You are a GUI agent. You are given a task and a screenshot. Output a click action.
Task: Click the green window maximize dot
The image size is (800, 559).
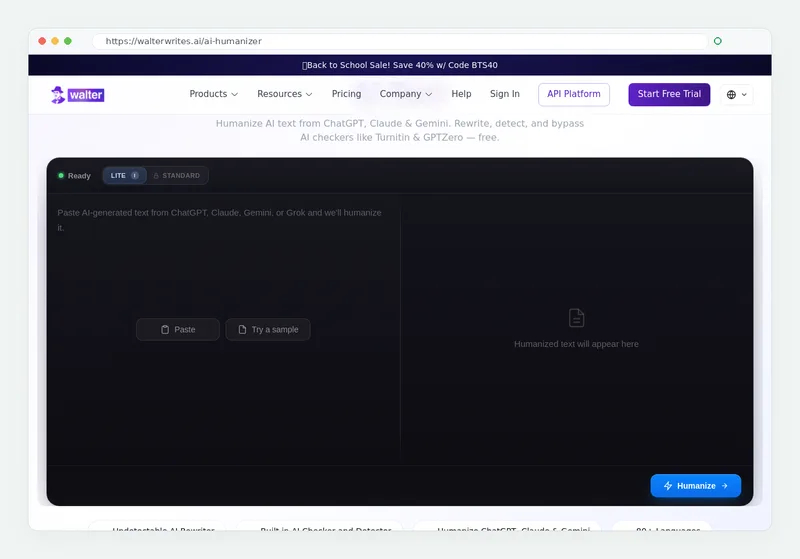coord(68,41)
